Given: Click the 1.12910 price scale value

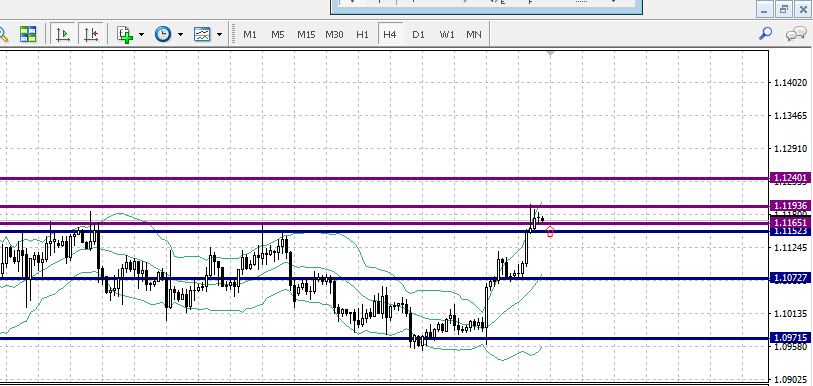Looking at the screenshot, I should point(790,148).
